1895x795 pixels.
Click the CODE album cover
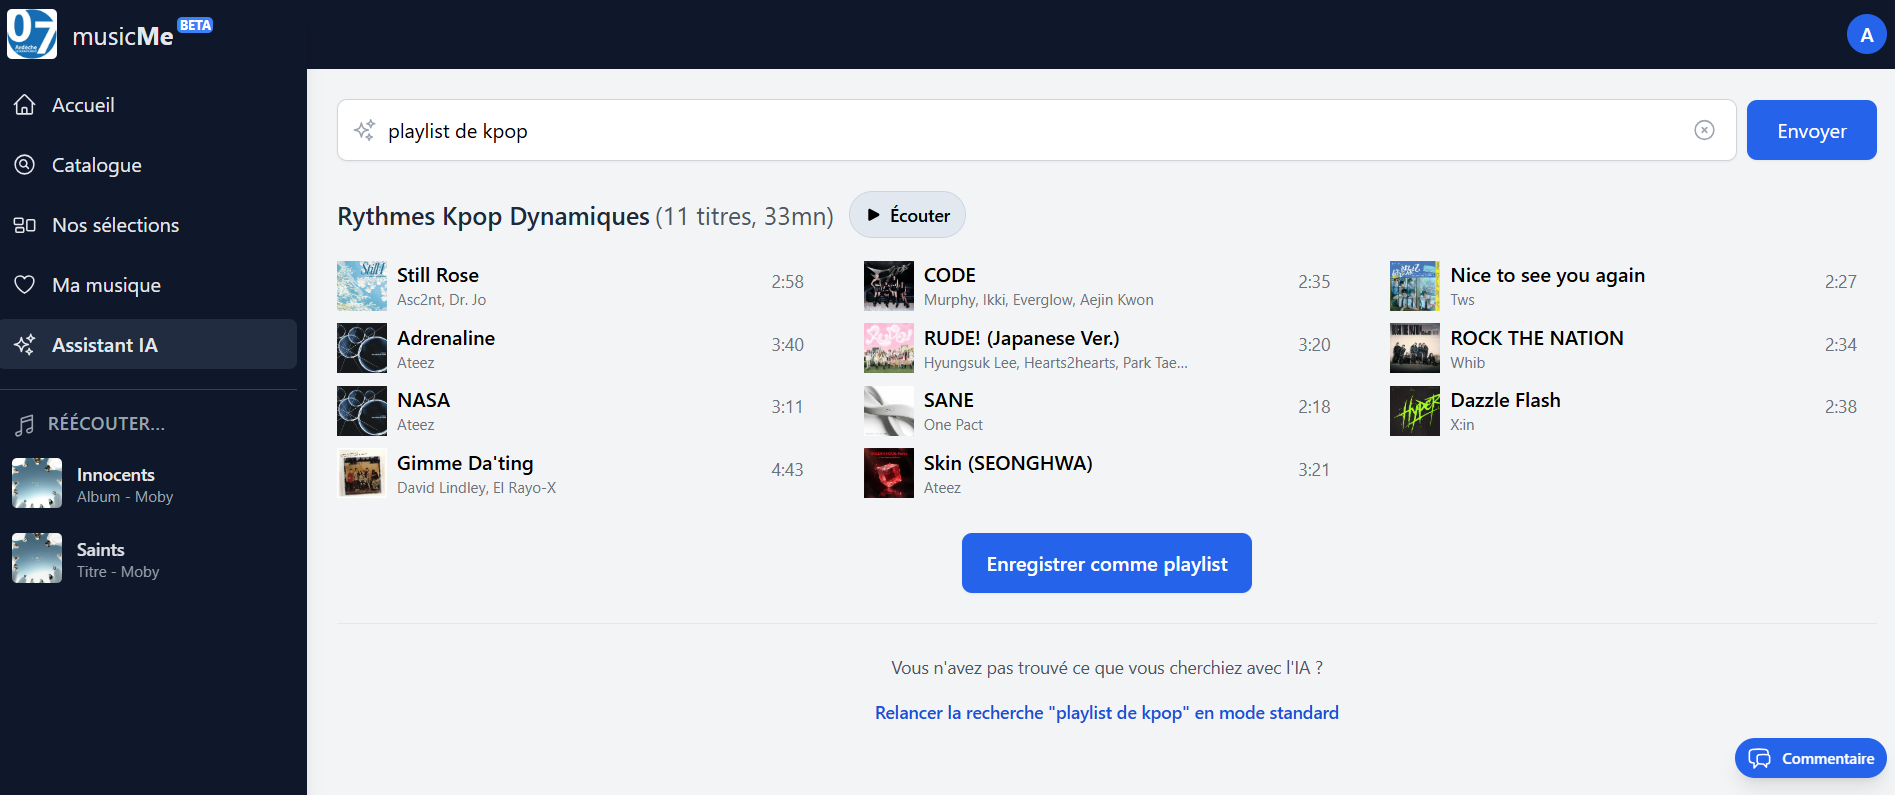pos(889,286)
